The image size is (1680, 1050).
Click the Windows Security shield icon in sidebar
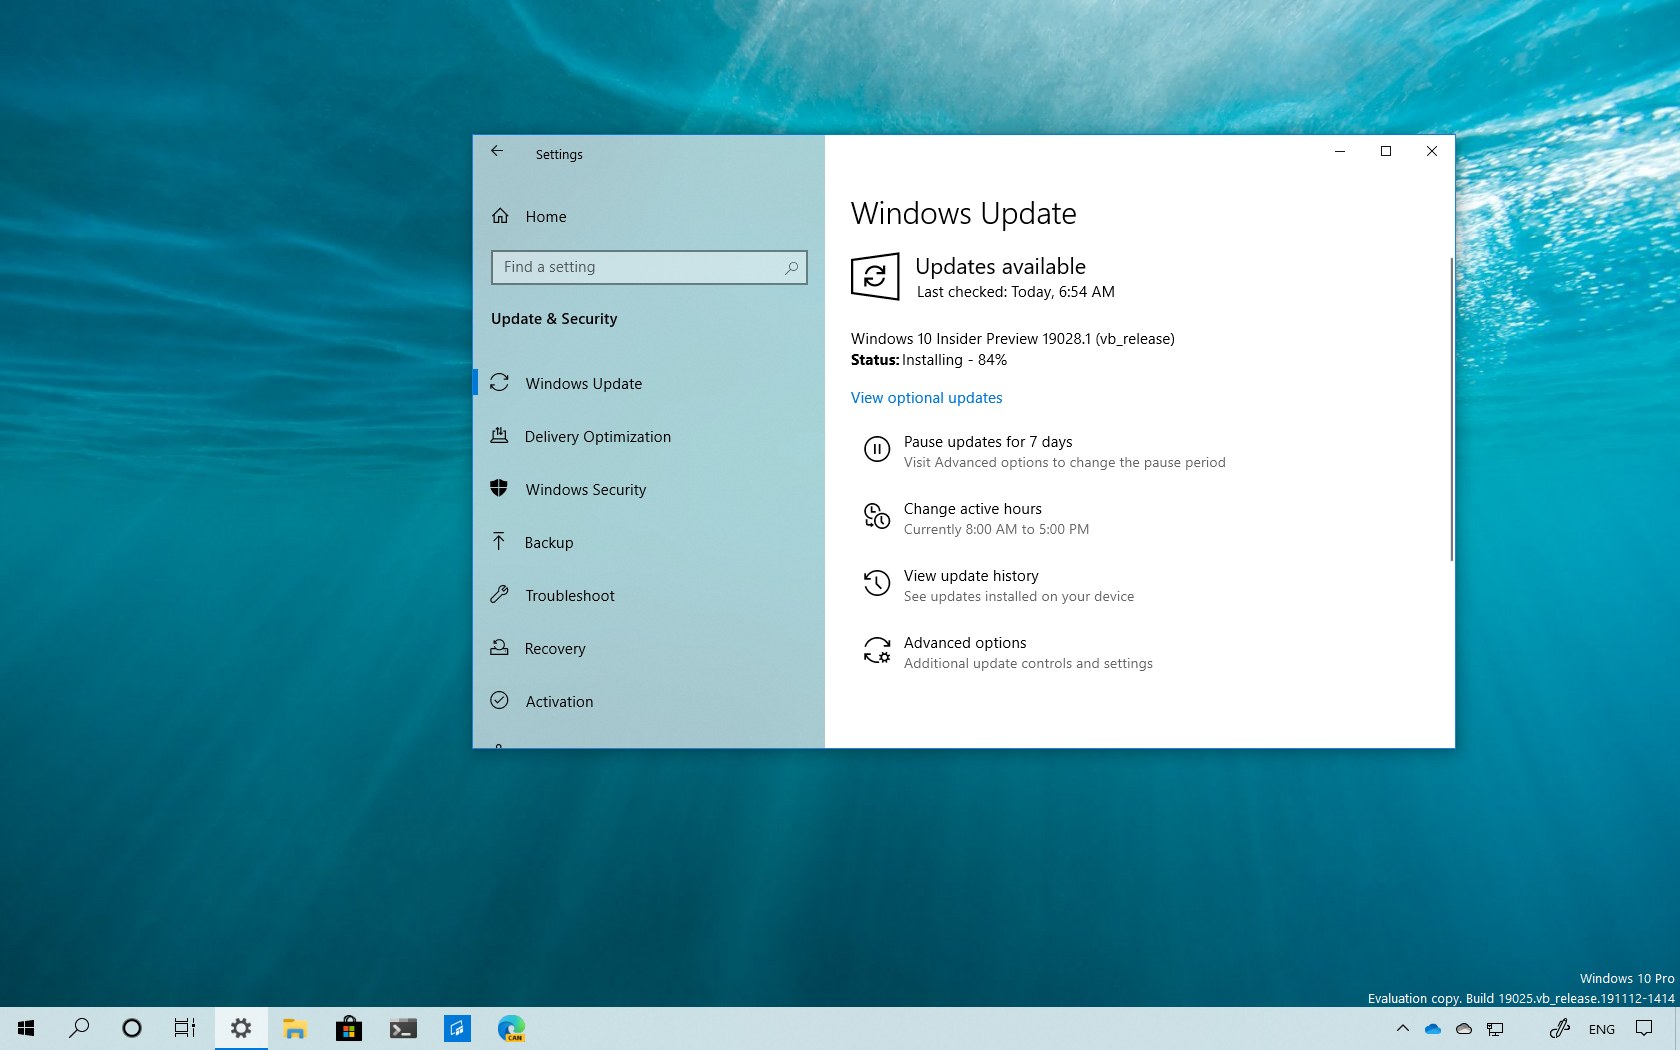(501, 488)
